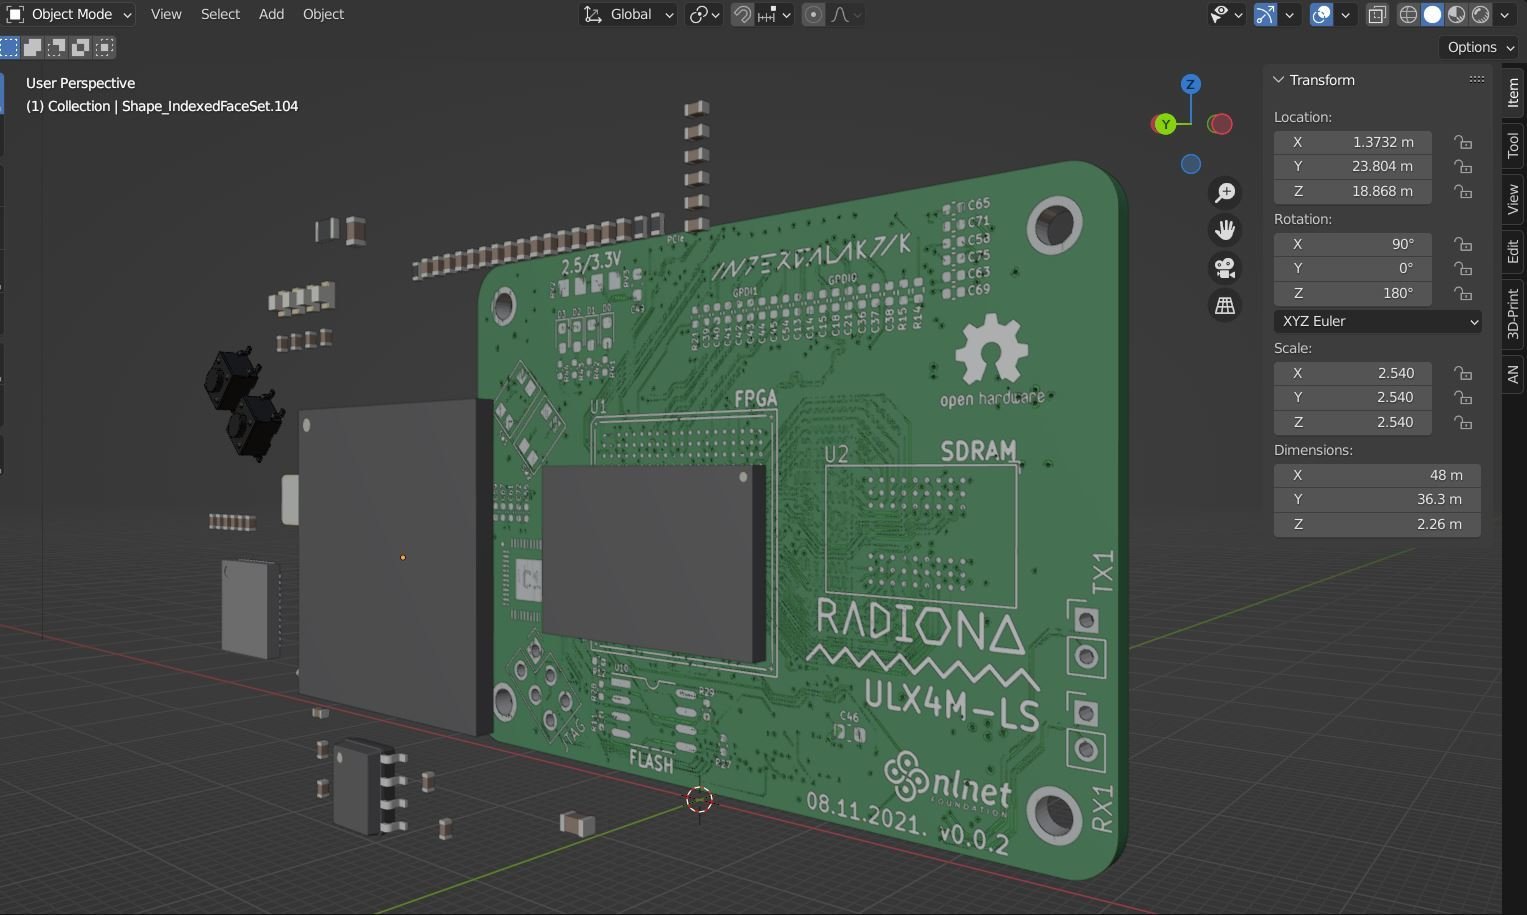Switch to the Edit sidebar tab
The height and width of the screenshot is (915, 1527).
point(1513,251)
